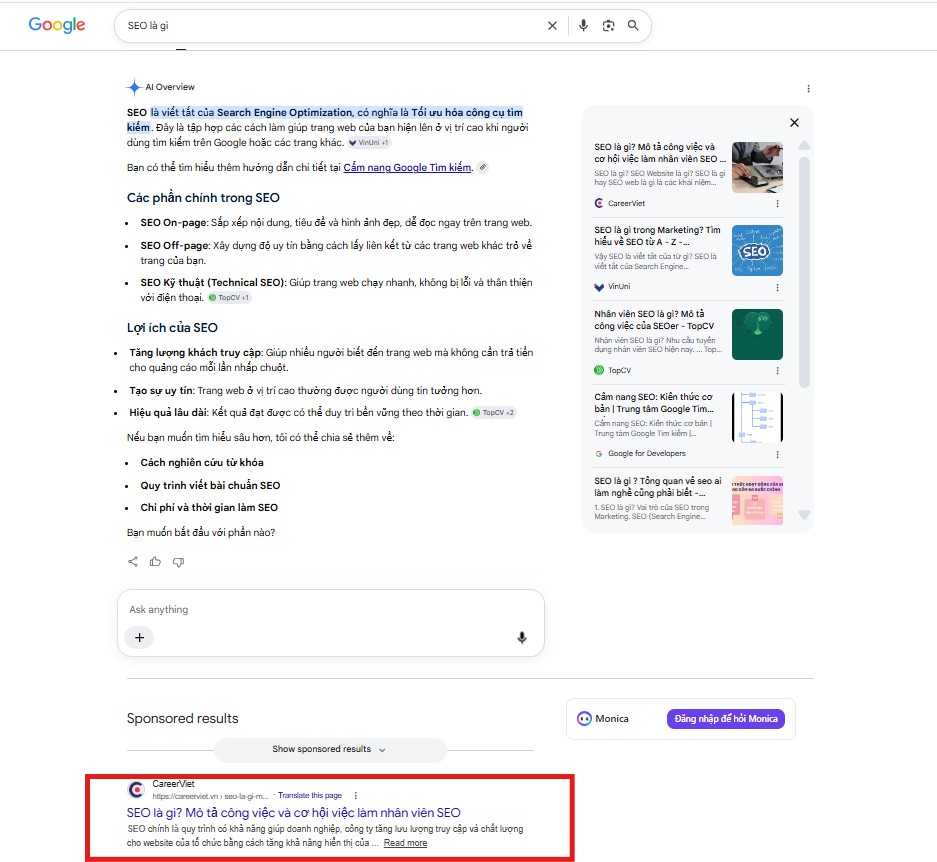Image resolution: width=937 pixels, height=862 pixels.
Task: Open VinUni source card options menu
Action: point(777,287)
